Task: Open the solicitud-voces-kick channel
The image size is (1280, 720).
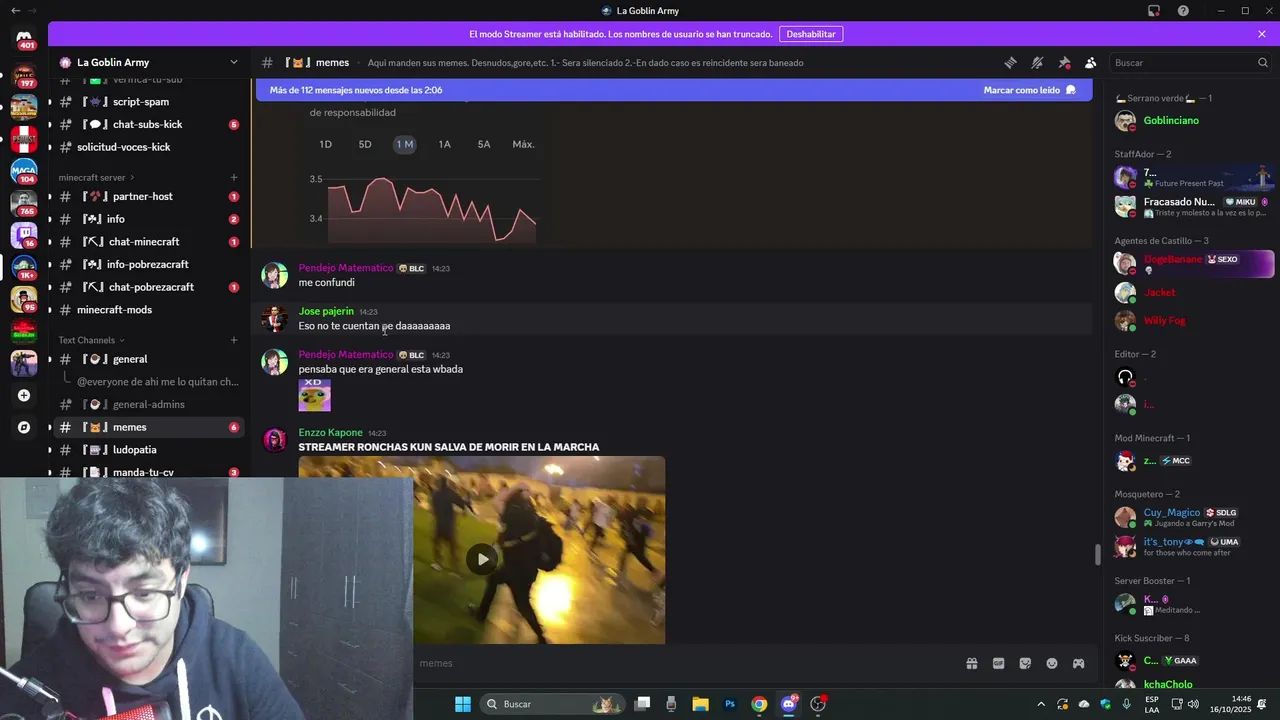Action: (x=149, y=147)
